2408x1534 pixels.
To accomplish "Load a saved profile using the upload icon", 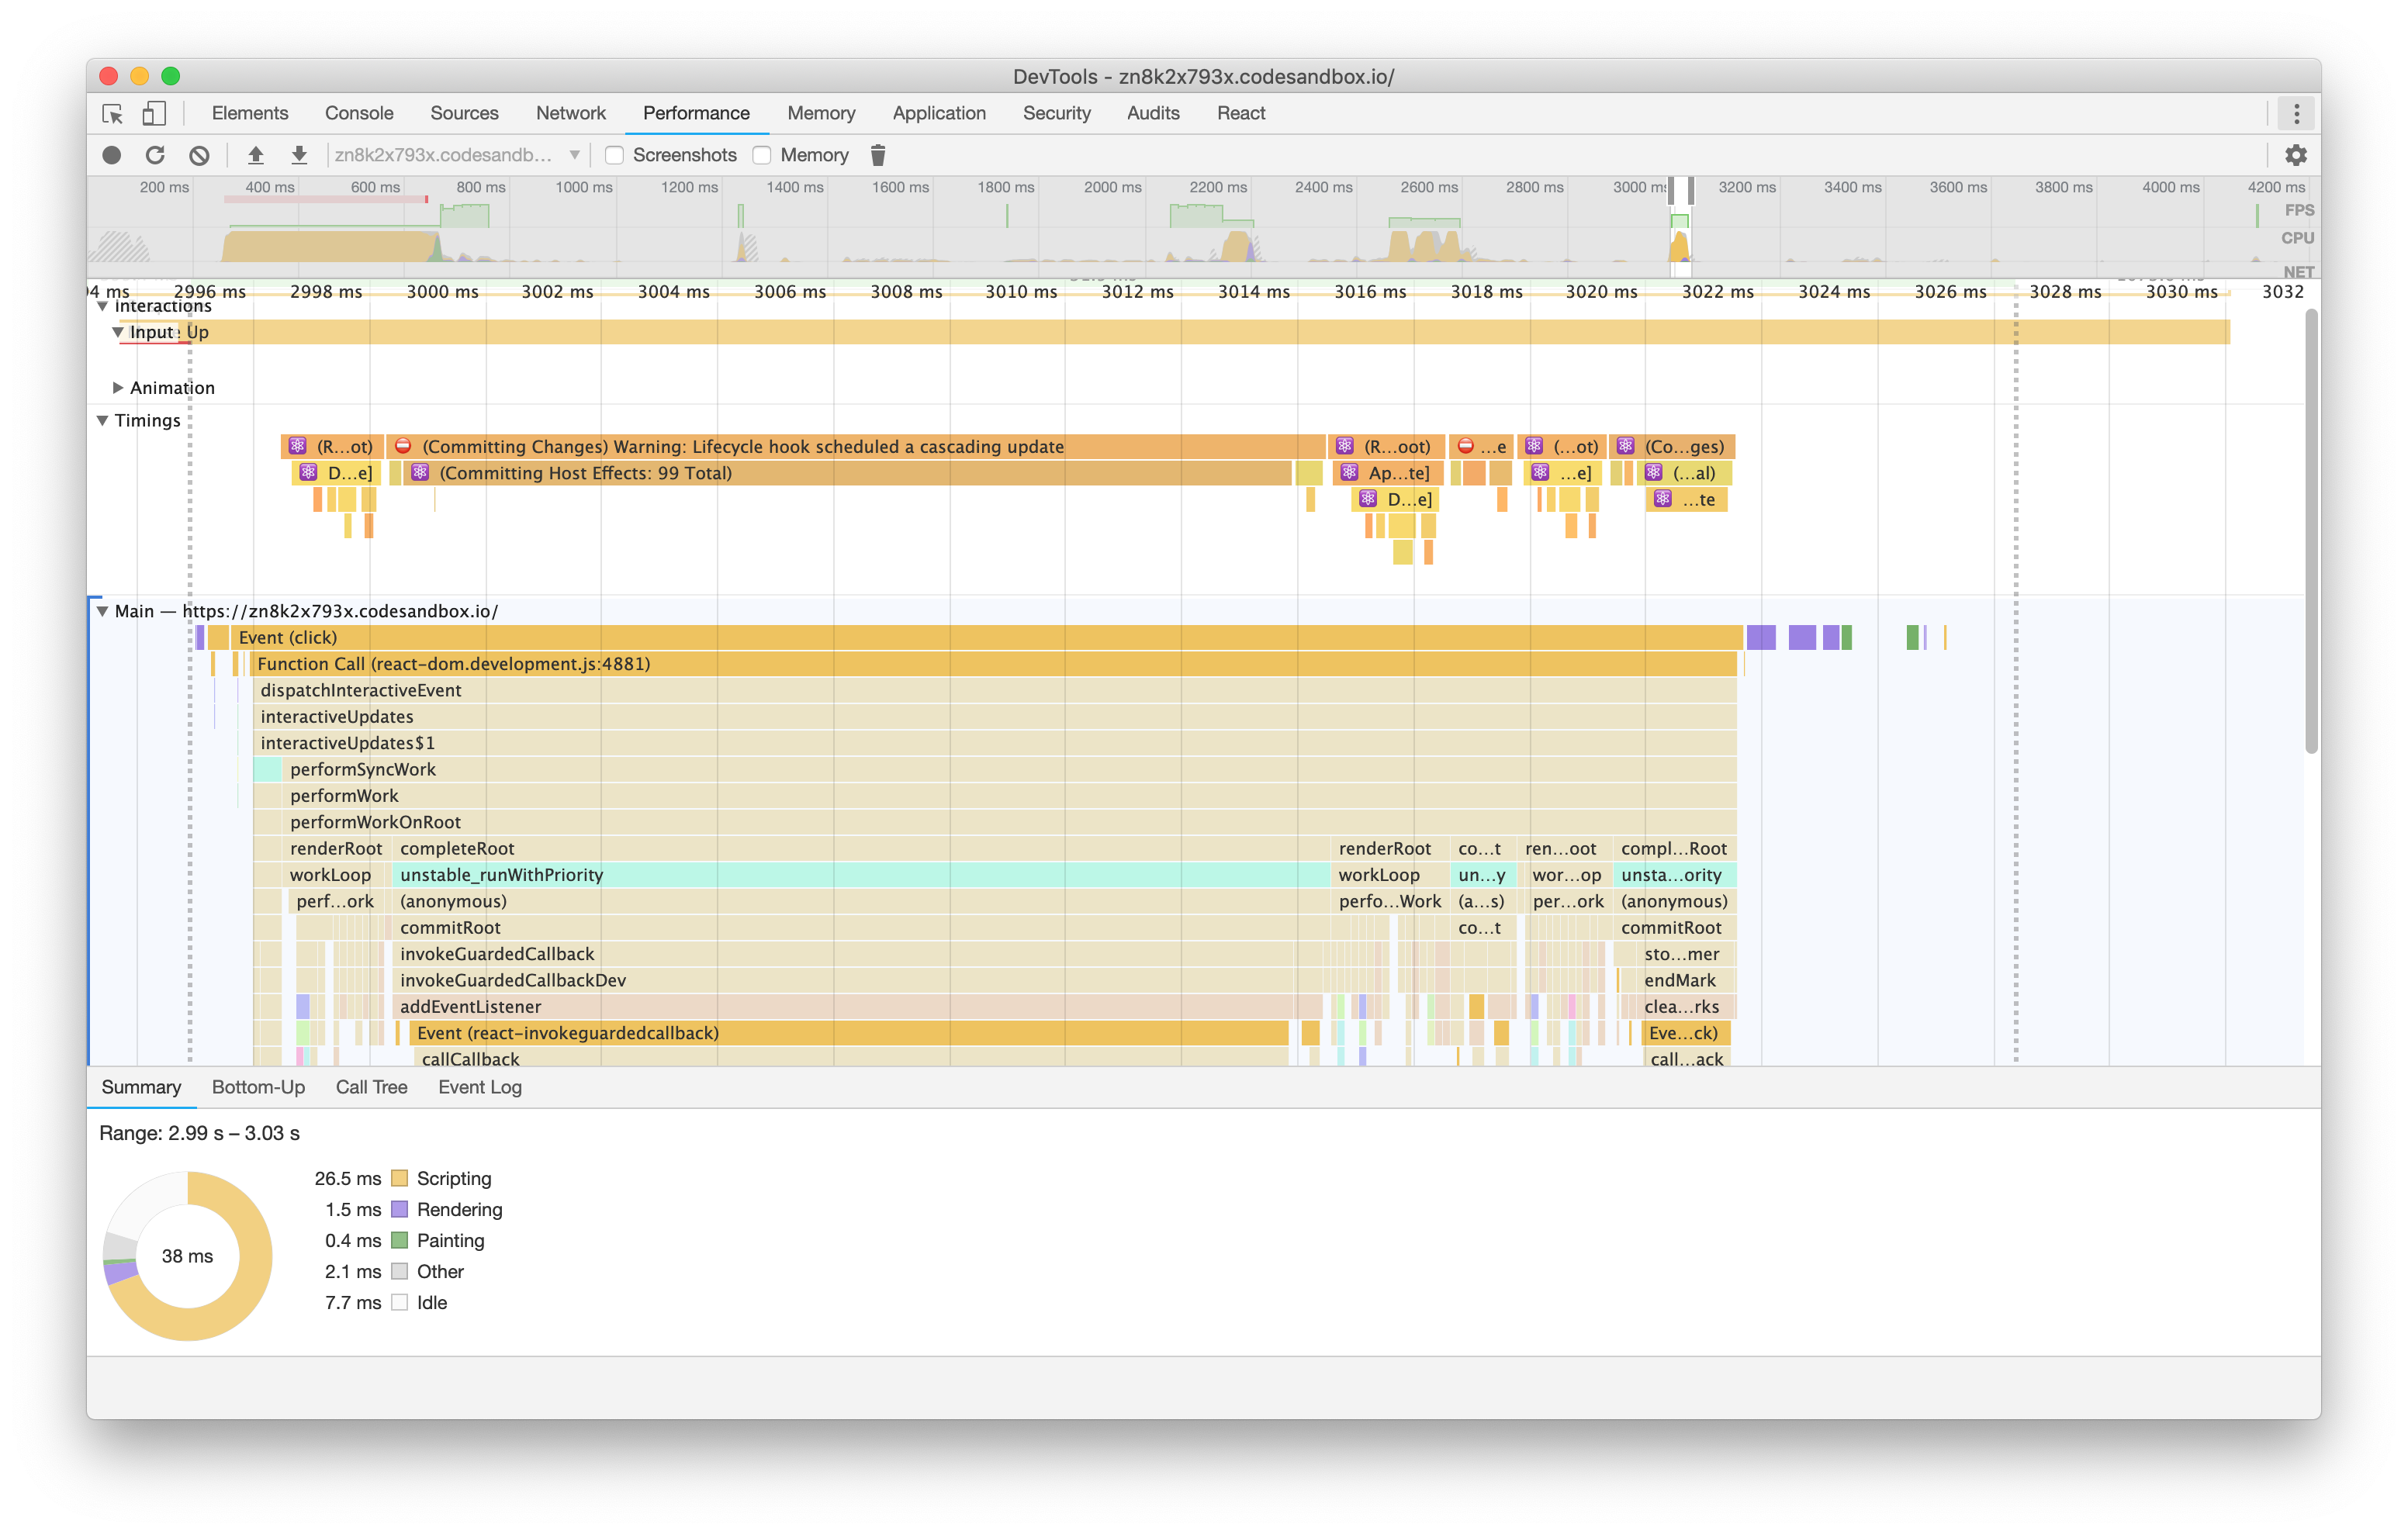I will pyautogui.click(x=256, y=155).
